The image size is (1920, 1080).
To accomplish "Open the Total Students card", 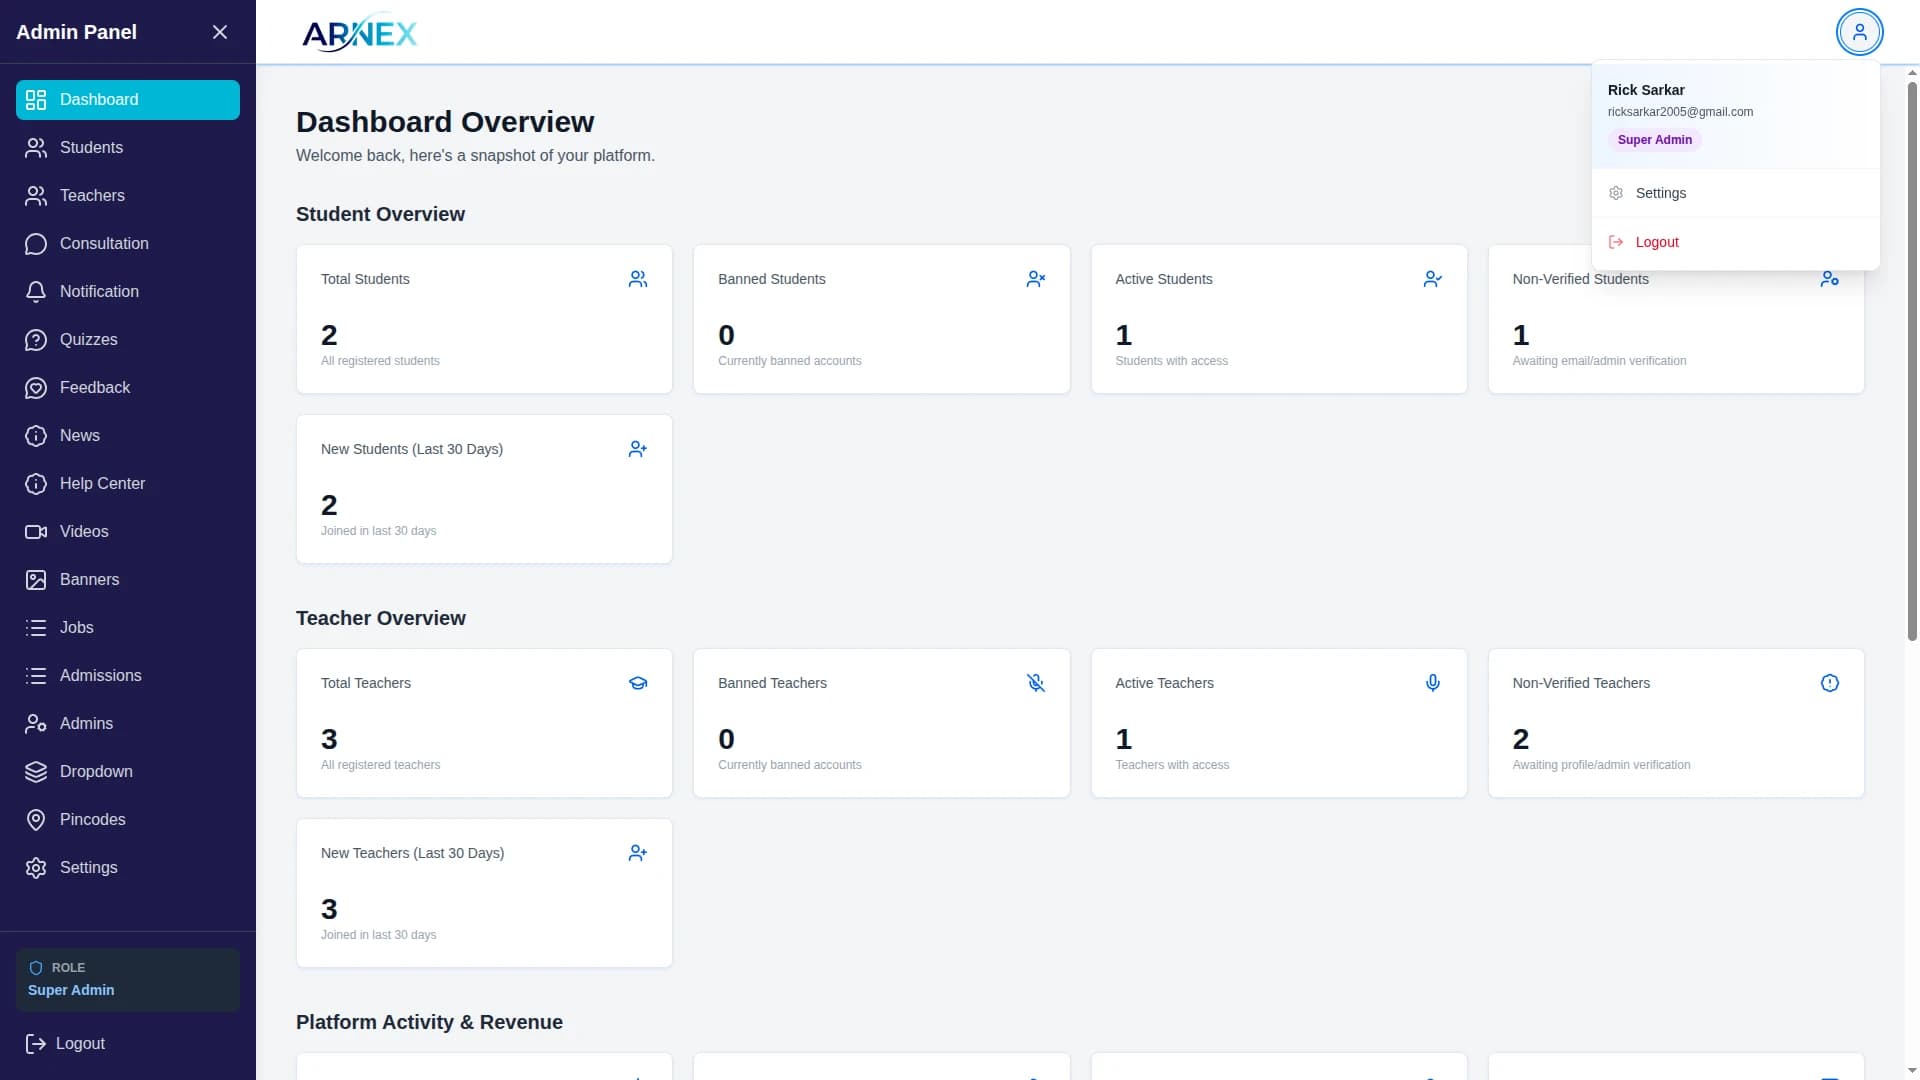I will click(484, 319).
